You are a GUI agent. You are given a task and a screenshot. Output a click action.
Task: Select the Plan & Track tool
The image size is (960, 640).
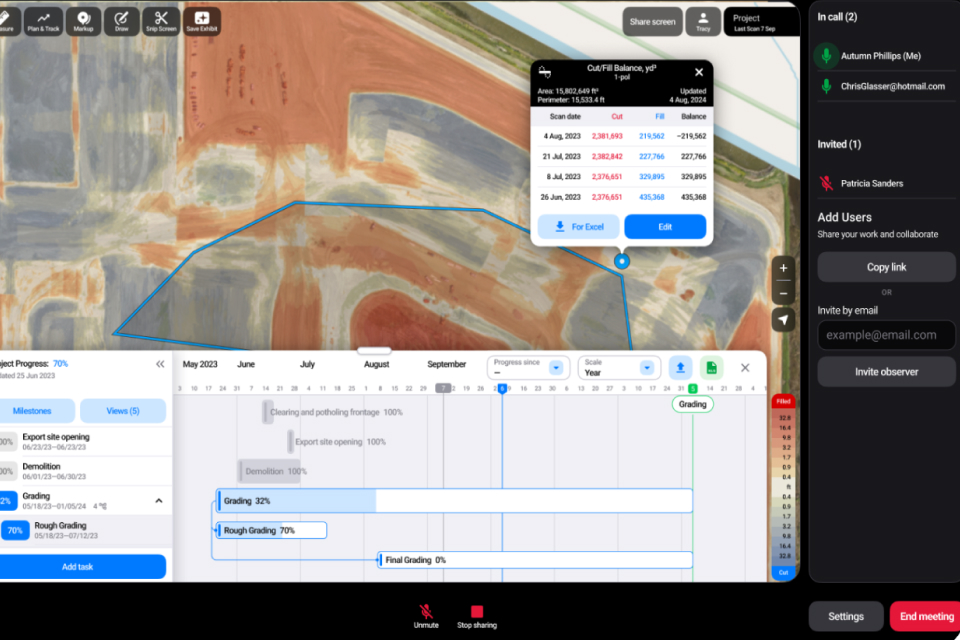tap(43, 21)
